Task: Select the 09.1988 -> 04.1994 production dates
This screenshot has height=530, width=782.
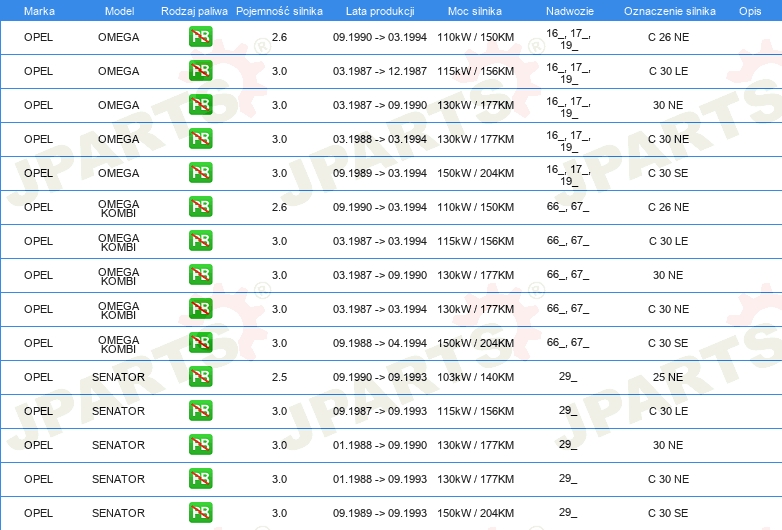Action: pyautogui.click(x=380, y=343)
